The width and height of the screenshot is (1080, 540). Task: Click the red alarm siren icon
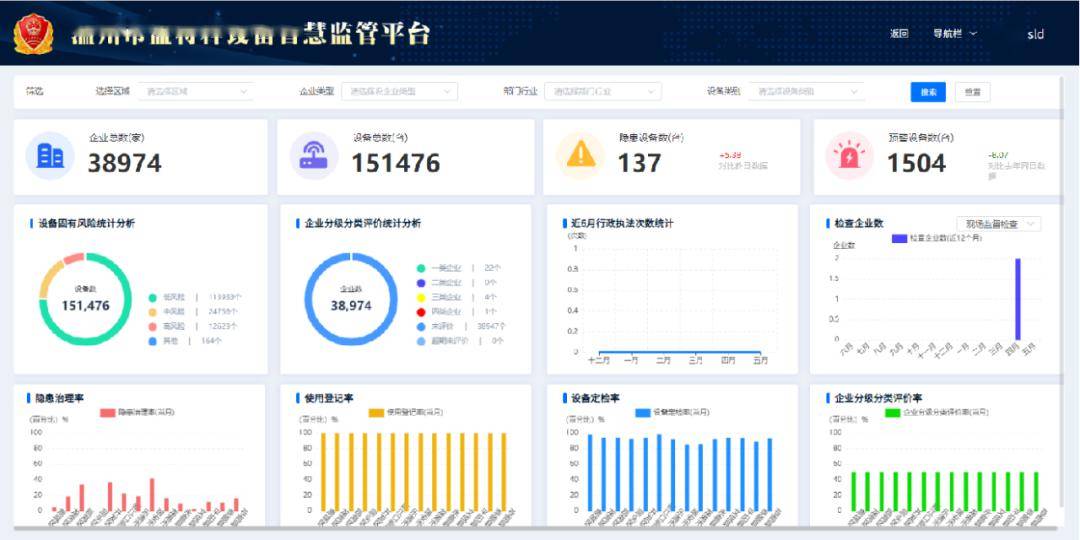849,155
